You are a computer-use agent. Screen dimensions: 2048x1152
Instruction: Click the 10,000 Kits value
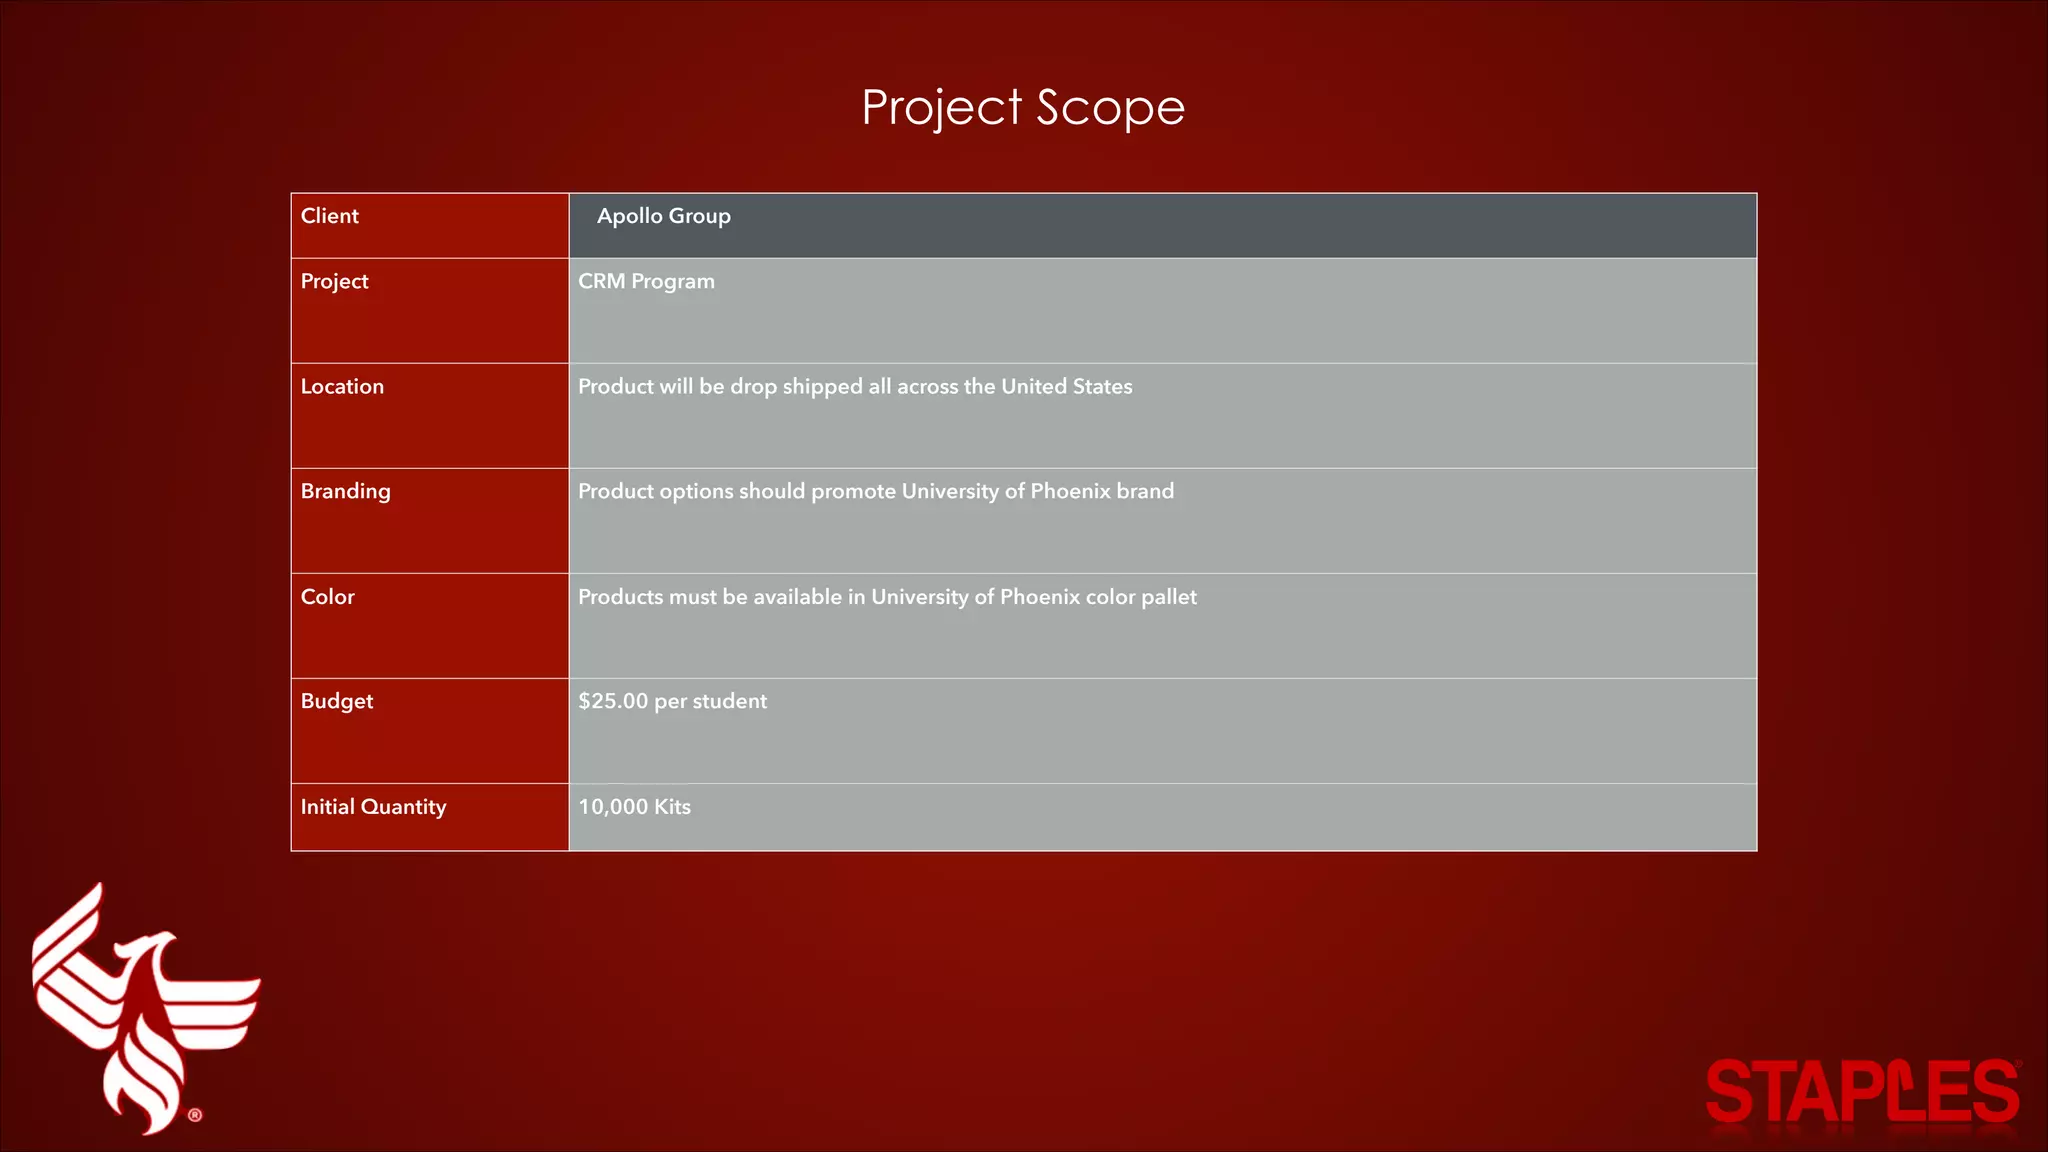(x=634, y=807)
